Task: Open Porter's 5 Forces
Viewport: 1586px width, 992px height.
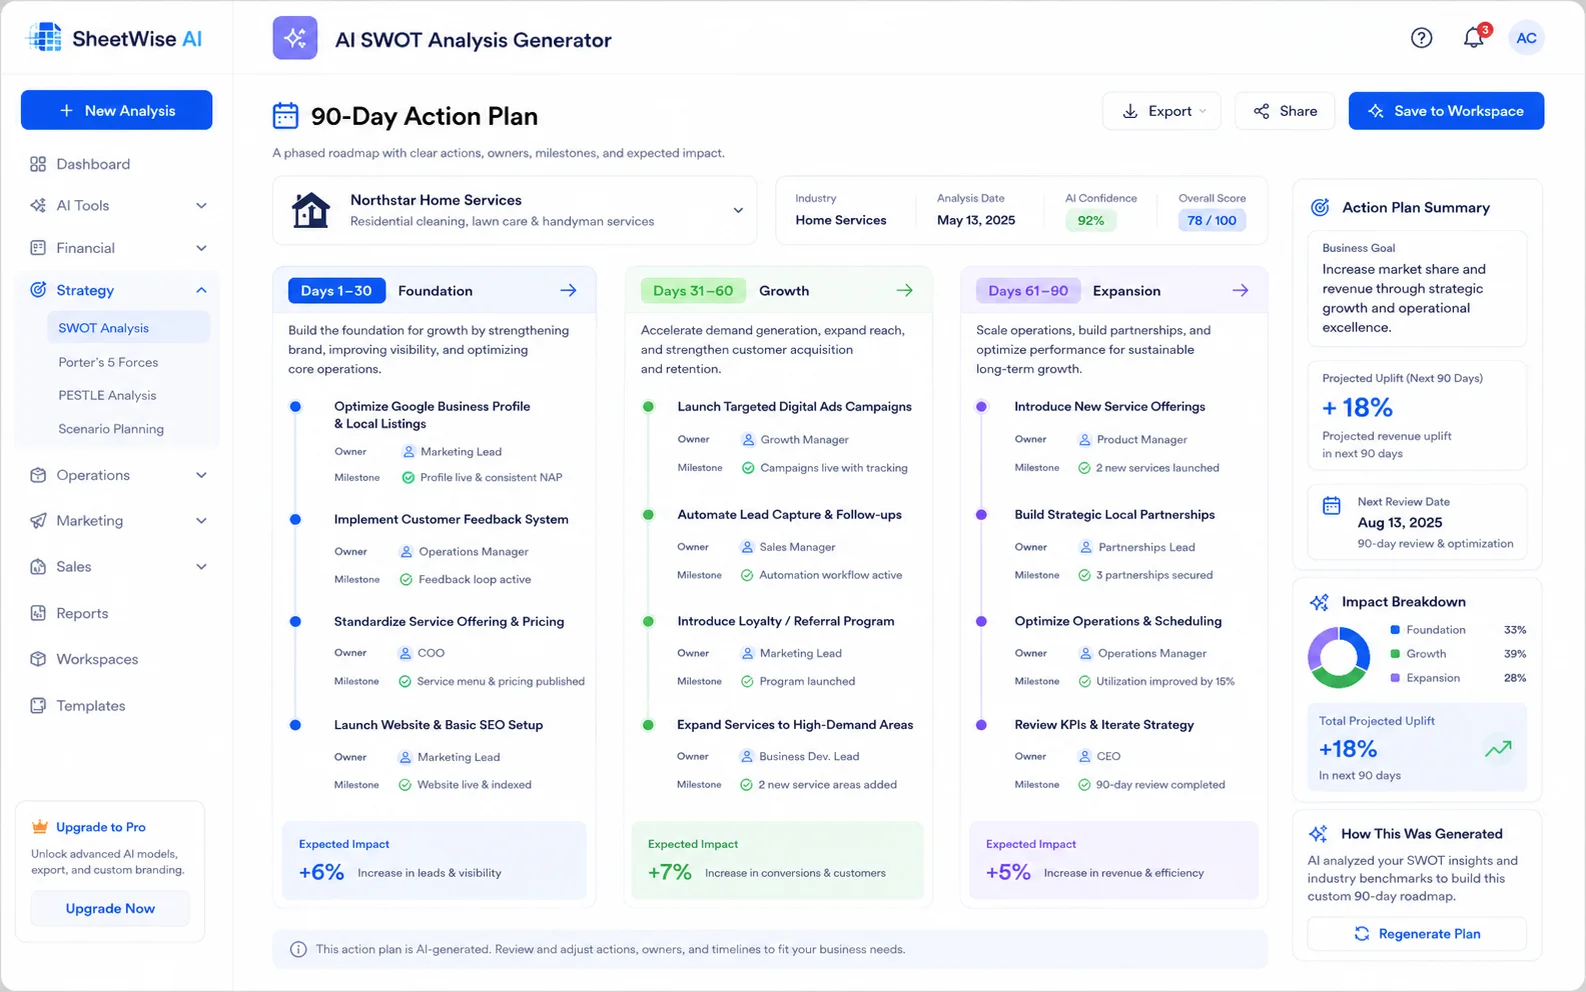Action: (108, 362)
